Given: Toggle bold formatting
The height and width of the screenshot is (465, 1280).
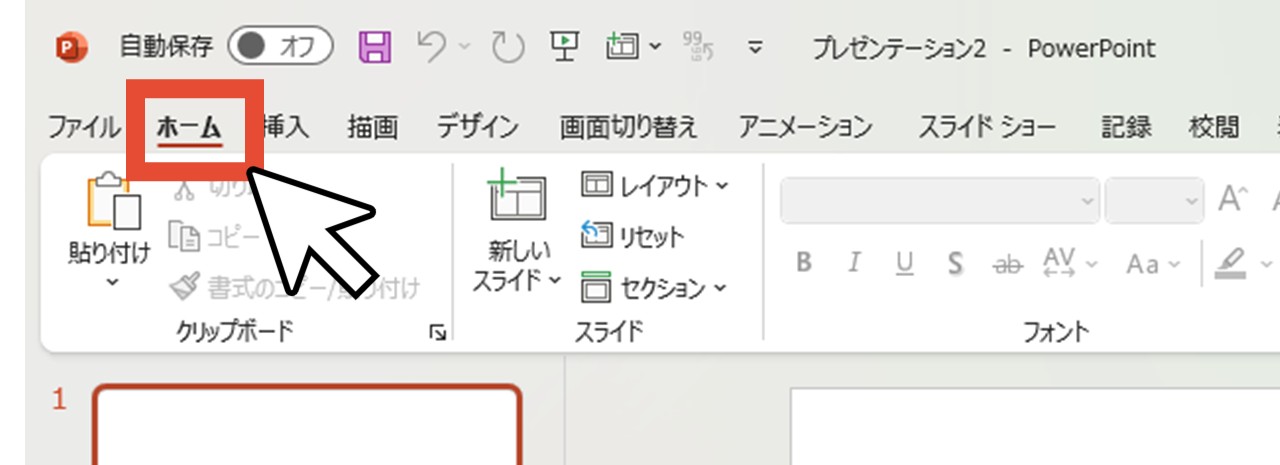Looking at the screenshot, I should [803, 263].
